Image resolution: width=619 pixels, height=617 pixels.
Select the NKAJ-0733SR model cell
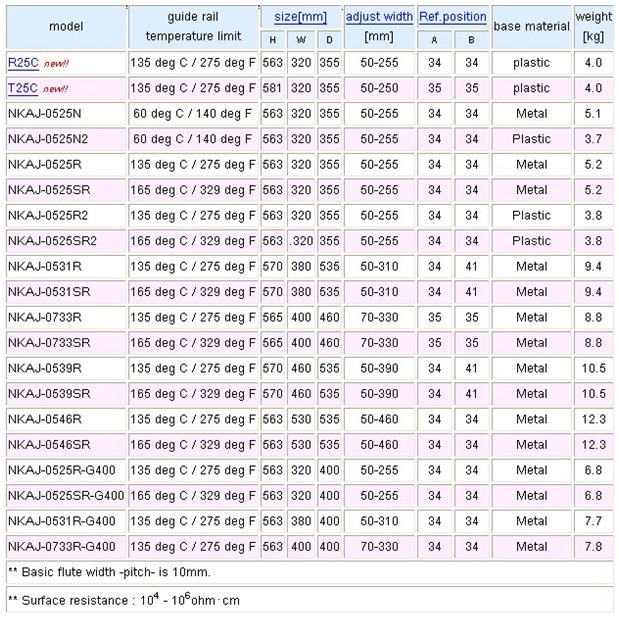pos(66,343)
